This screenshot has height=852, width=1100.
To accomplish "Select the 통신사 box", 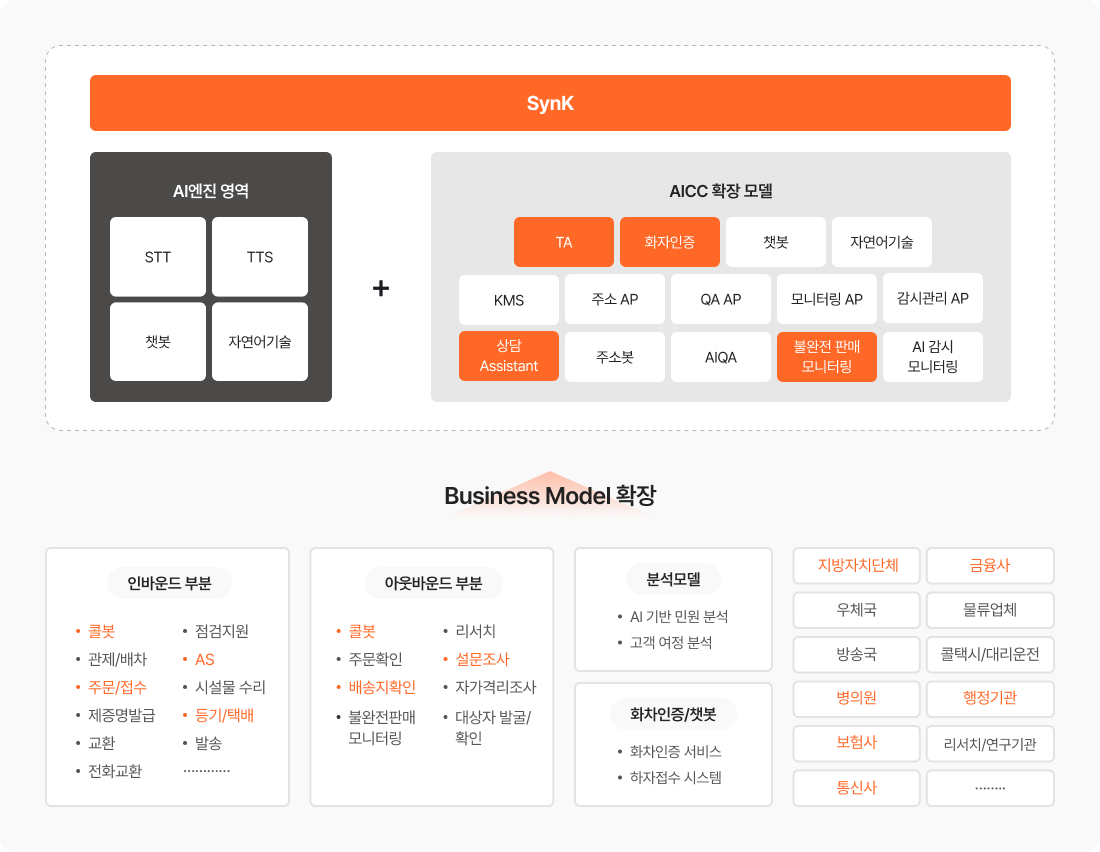I will (857, 787).
